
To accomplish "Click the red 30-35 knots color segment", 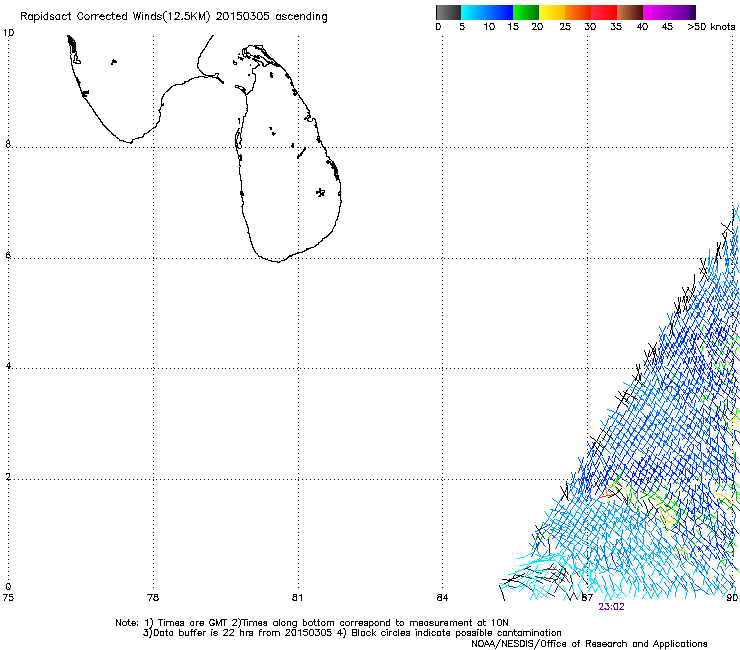I will (x=604, y=12).
